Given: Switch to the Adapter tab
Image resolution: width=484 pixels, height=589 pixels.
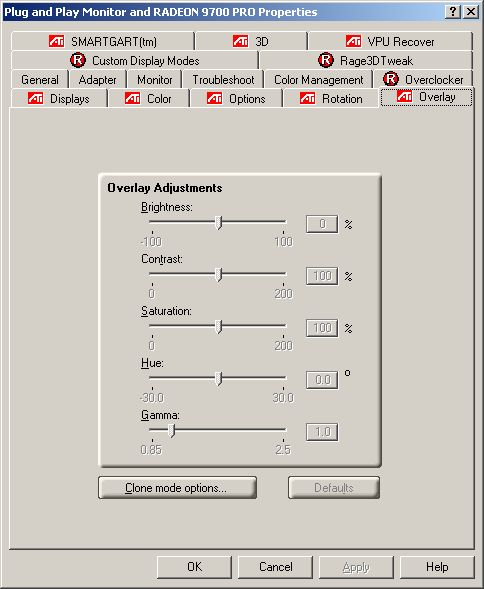Looking at the screenshot, I should (97, 79).
